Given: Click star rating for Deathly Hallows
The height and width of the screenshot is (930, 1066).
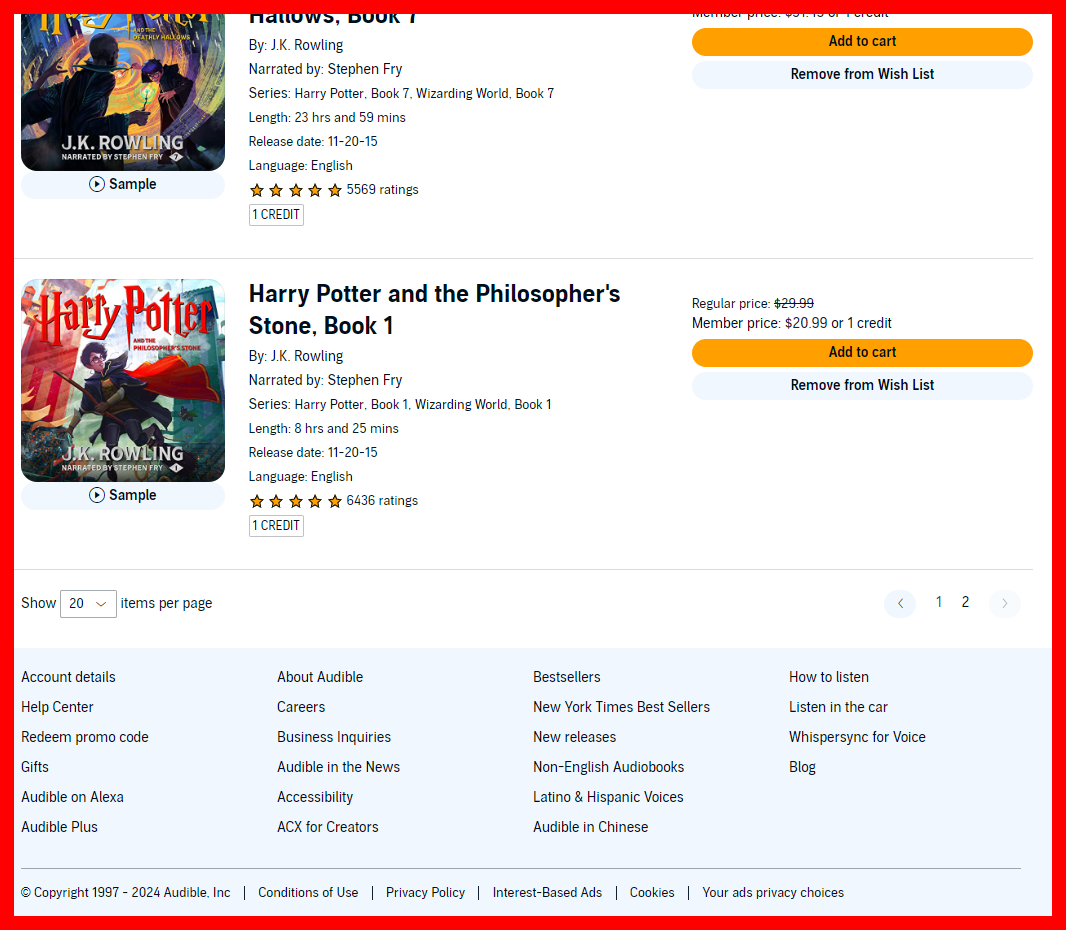Looking at the screenshot, I should [x=296, y=190].
